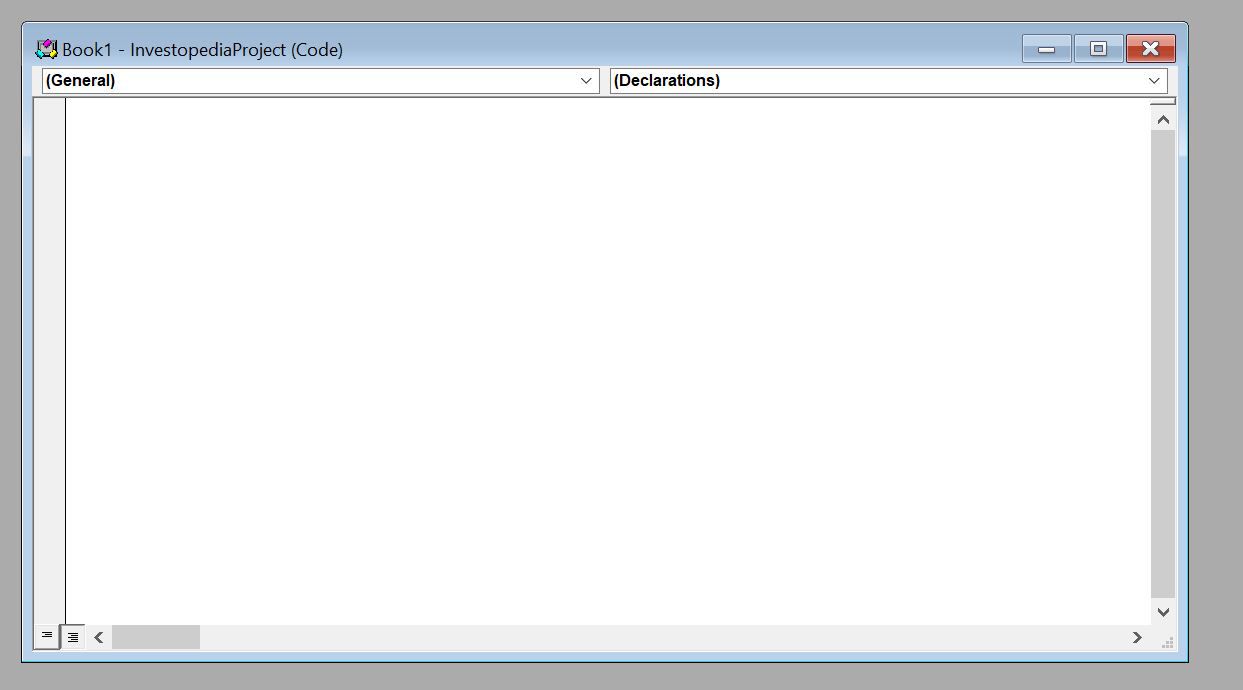Switch to Full Module View button
The height and width of the screenshot is (690, 1243).
72,636
